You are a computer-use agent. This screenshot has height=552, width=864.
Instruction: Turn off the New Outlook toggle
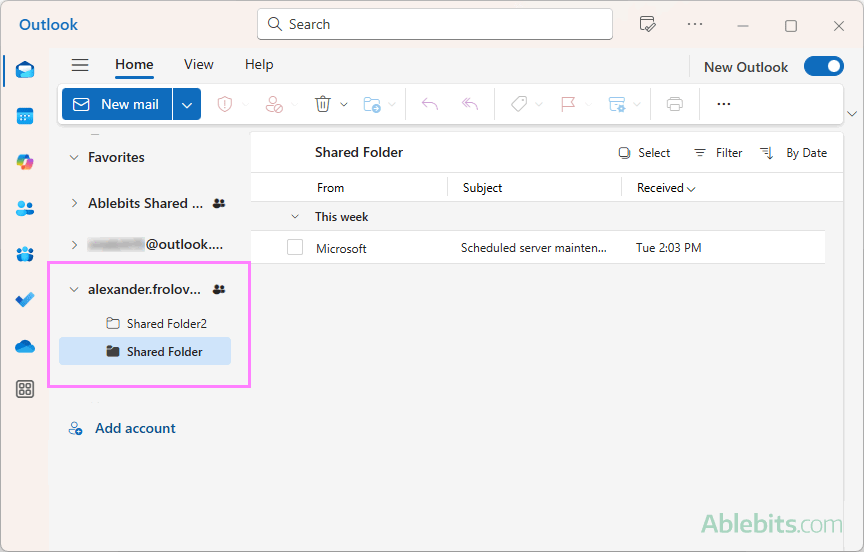coord(823,67)
